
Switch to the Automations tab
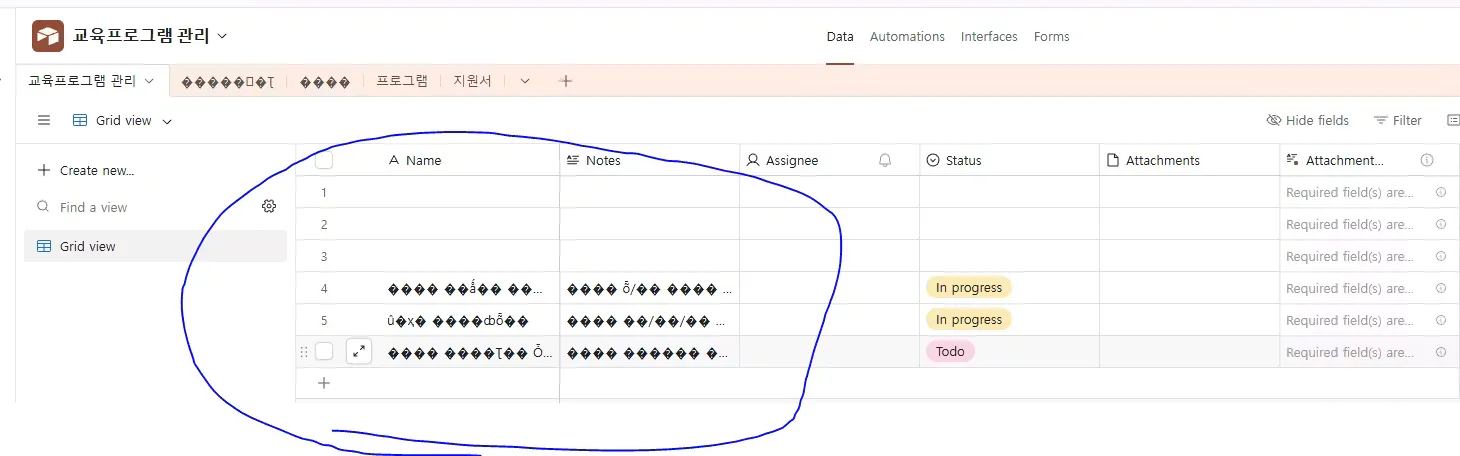click(907, 36)
